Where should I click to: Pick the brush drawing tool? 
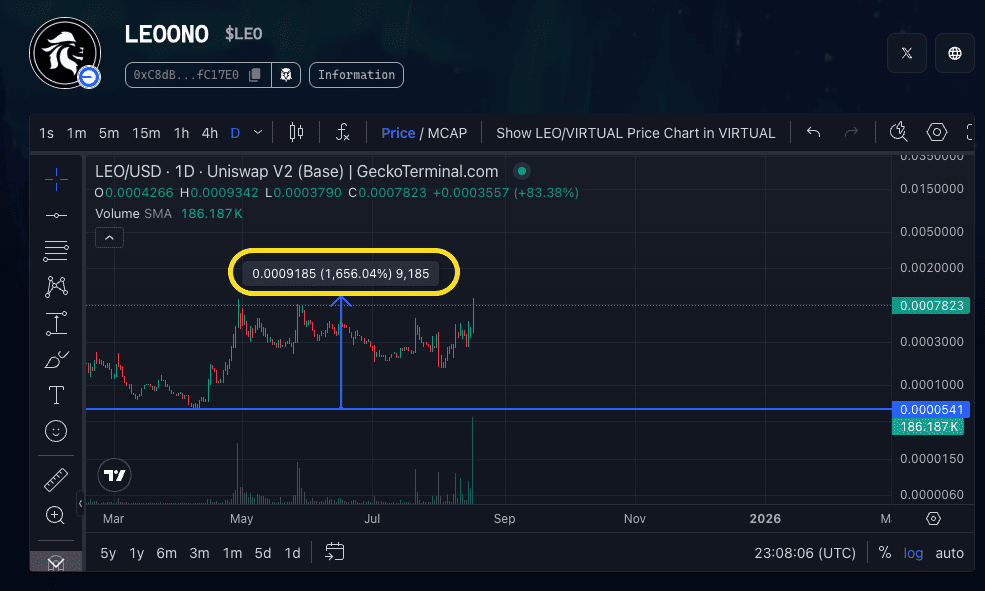coord(56,359)
